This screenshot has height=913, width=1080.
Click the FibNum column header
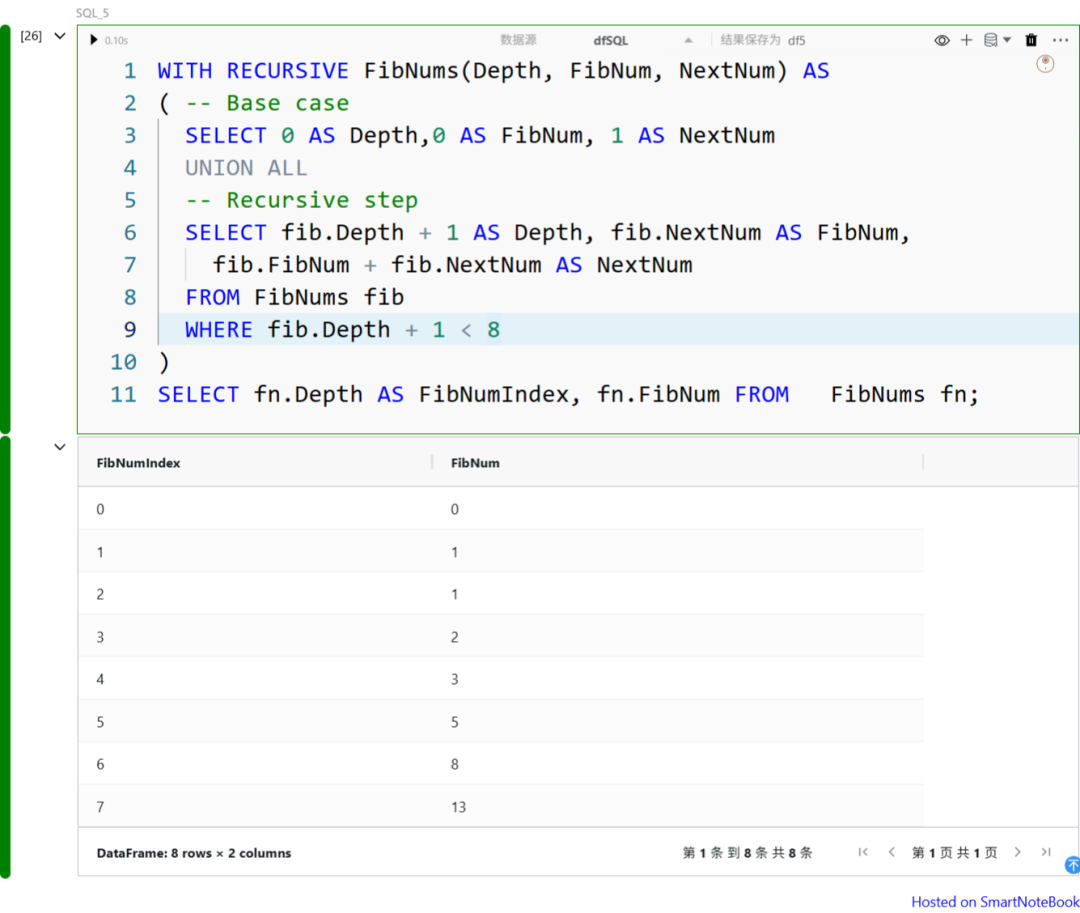click(x=475, y=463)
